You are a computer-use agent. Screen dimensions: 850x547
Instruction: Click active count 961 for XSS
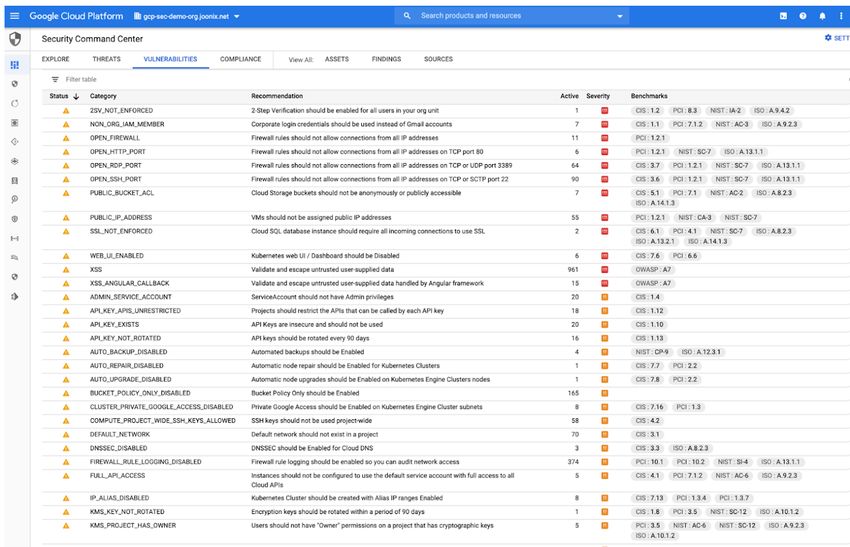(573, 269)
